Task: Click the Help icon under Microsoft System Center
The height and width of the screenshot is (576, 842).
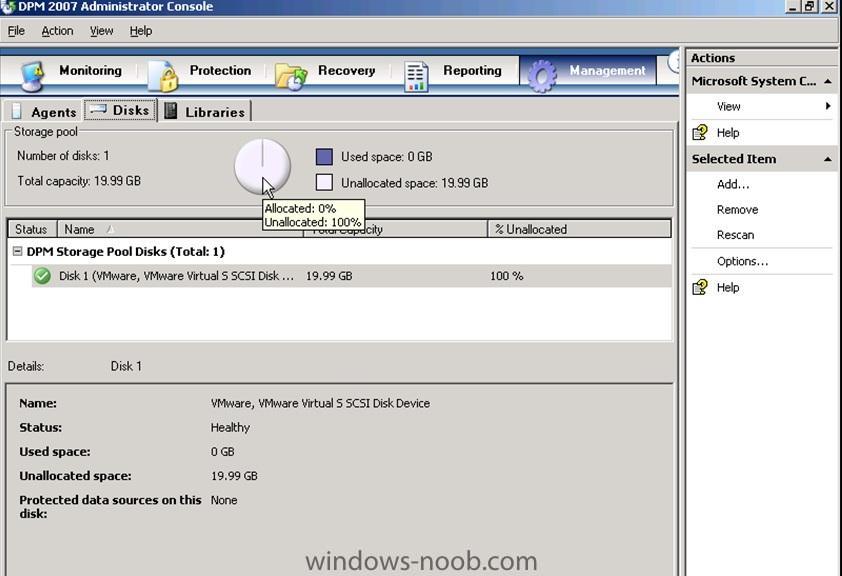Action: [700, 132]
